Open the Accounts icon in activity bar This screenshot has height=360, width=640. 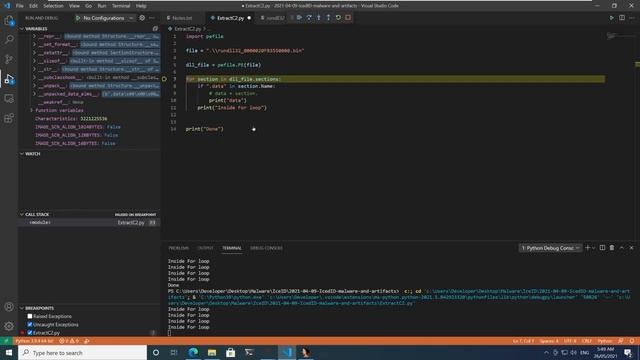(x=9, y=307)
